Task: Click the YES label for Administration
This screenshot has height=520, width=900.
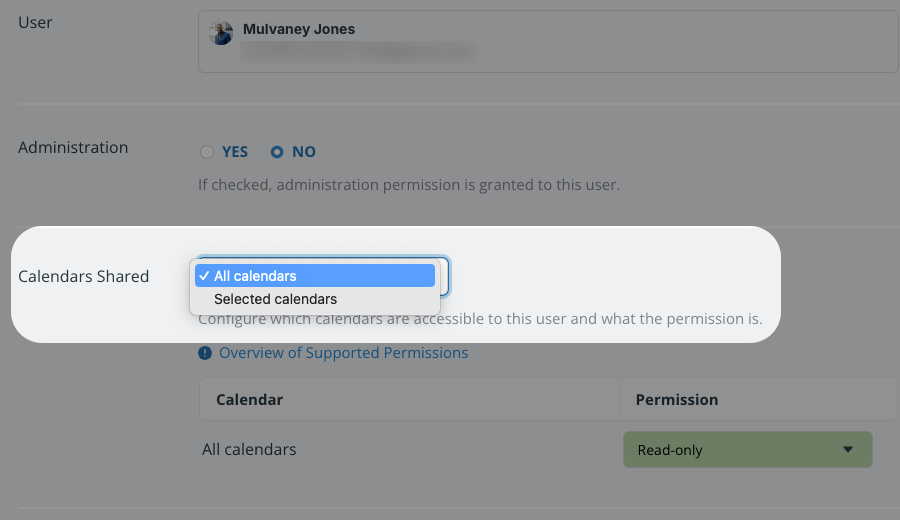Action: click(x=235, y=152)
